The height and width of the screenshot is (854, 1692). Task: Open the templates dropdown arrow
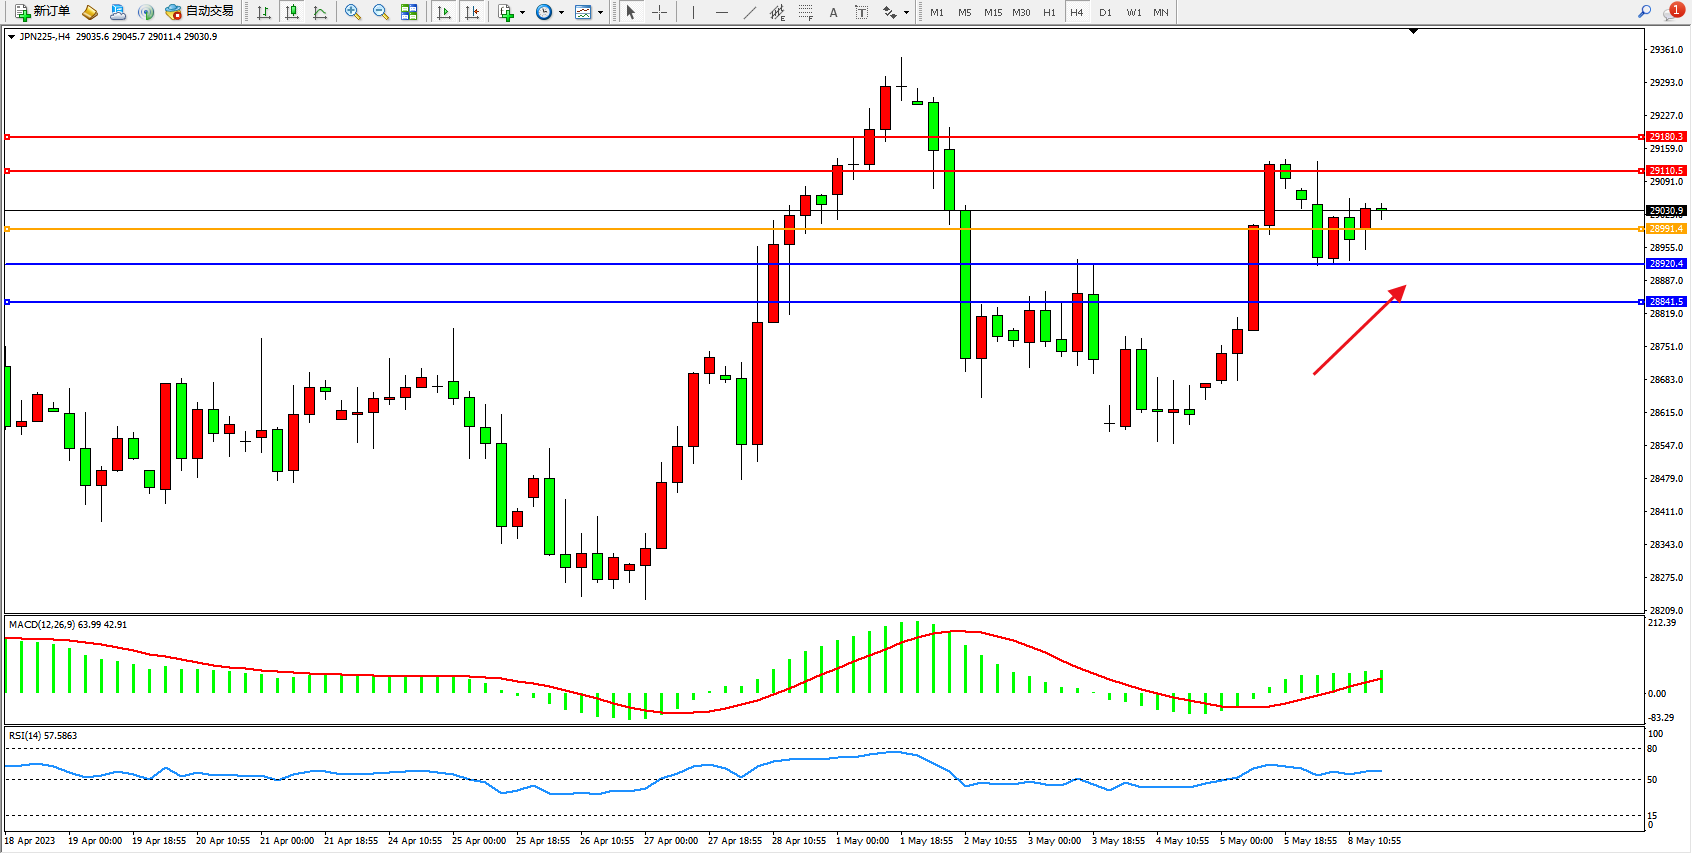(600, 13)
